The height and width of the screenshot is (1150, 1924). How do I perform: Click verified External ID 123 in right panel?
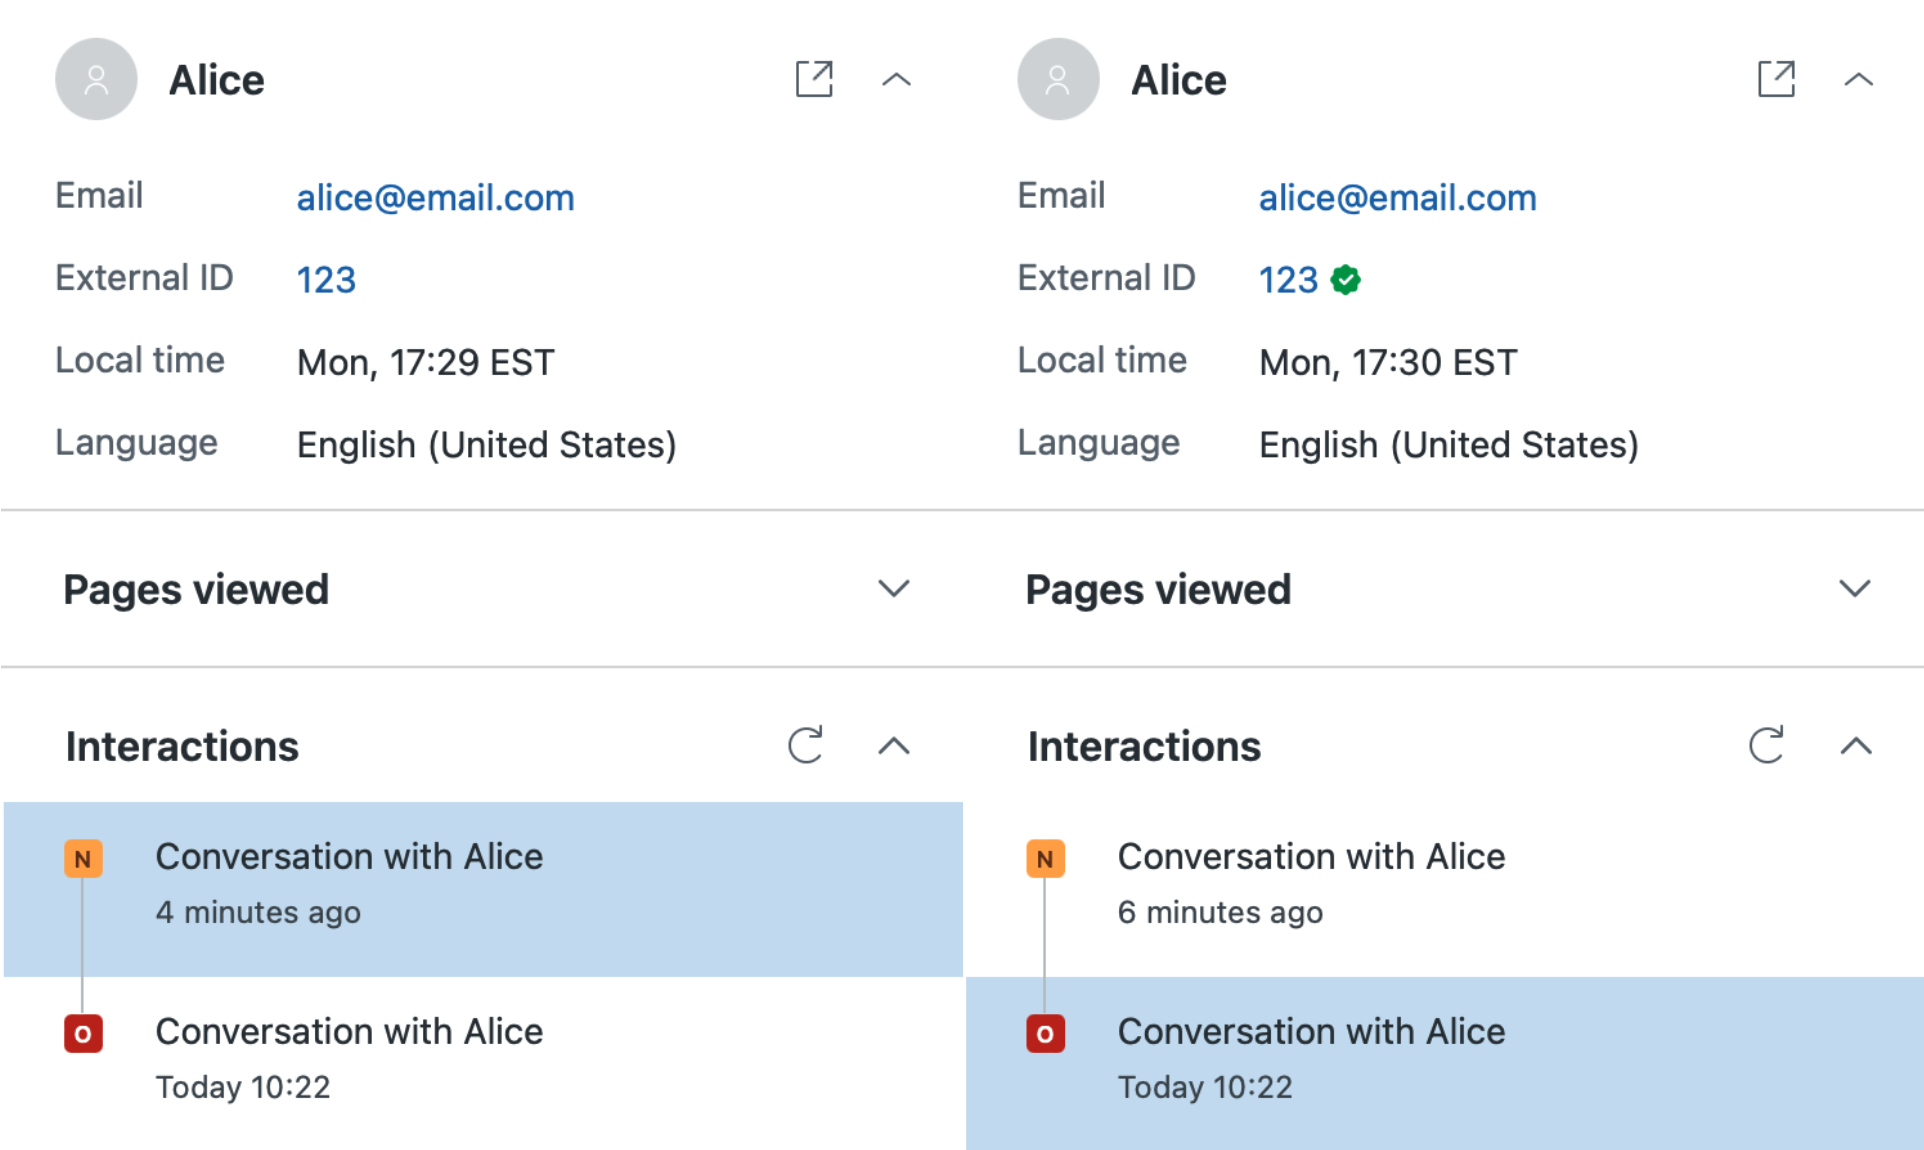click(1288, 279)
